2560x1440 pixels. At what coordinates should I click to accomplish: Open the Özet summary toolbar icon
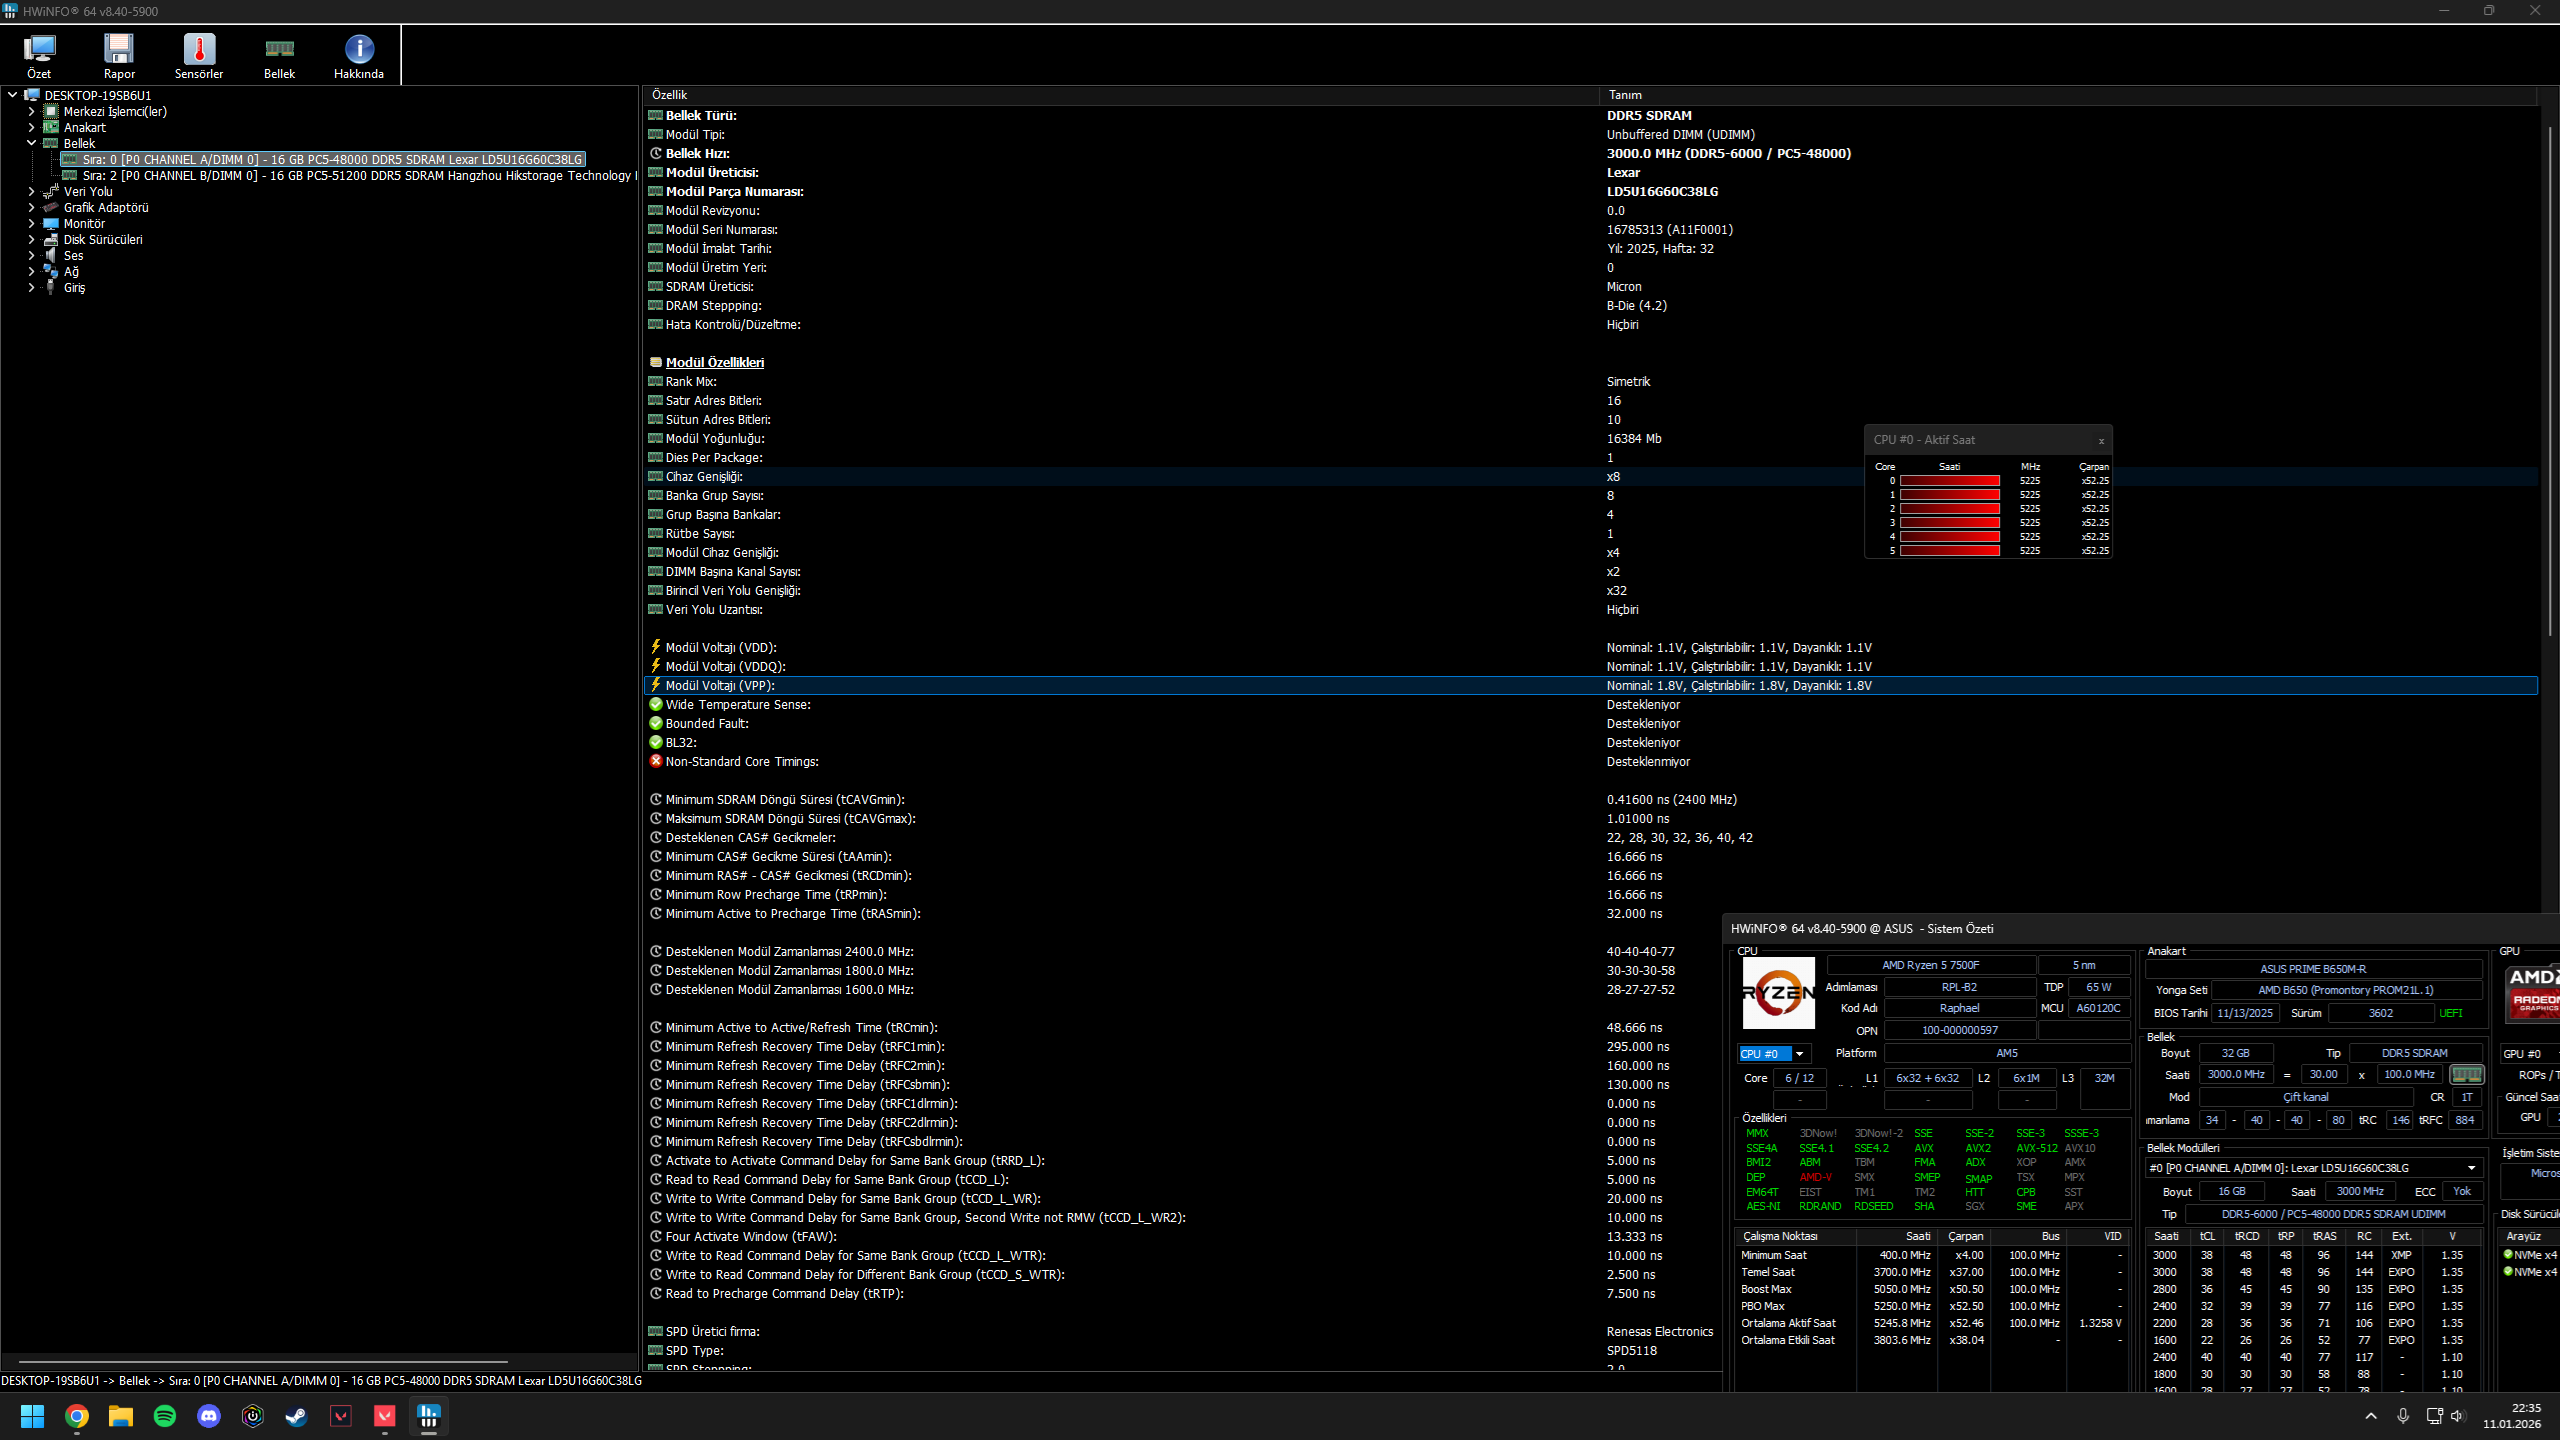coord(39,56)
